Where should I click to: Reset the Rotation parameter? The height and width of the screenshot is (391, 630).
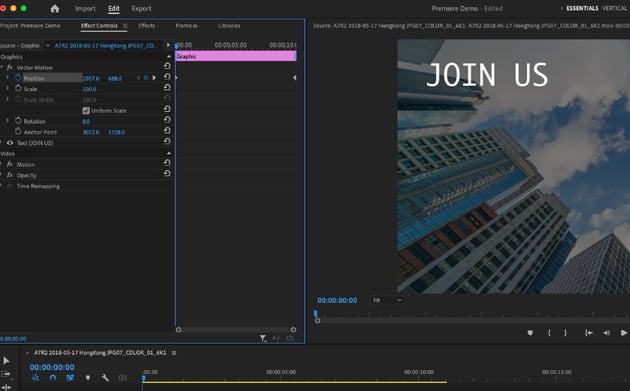click(x=167, y=119)
